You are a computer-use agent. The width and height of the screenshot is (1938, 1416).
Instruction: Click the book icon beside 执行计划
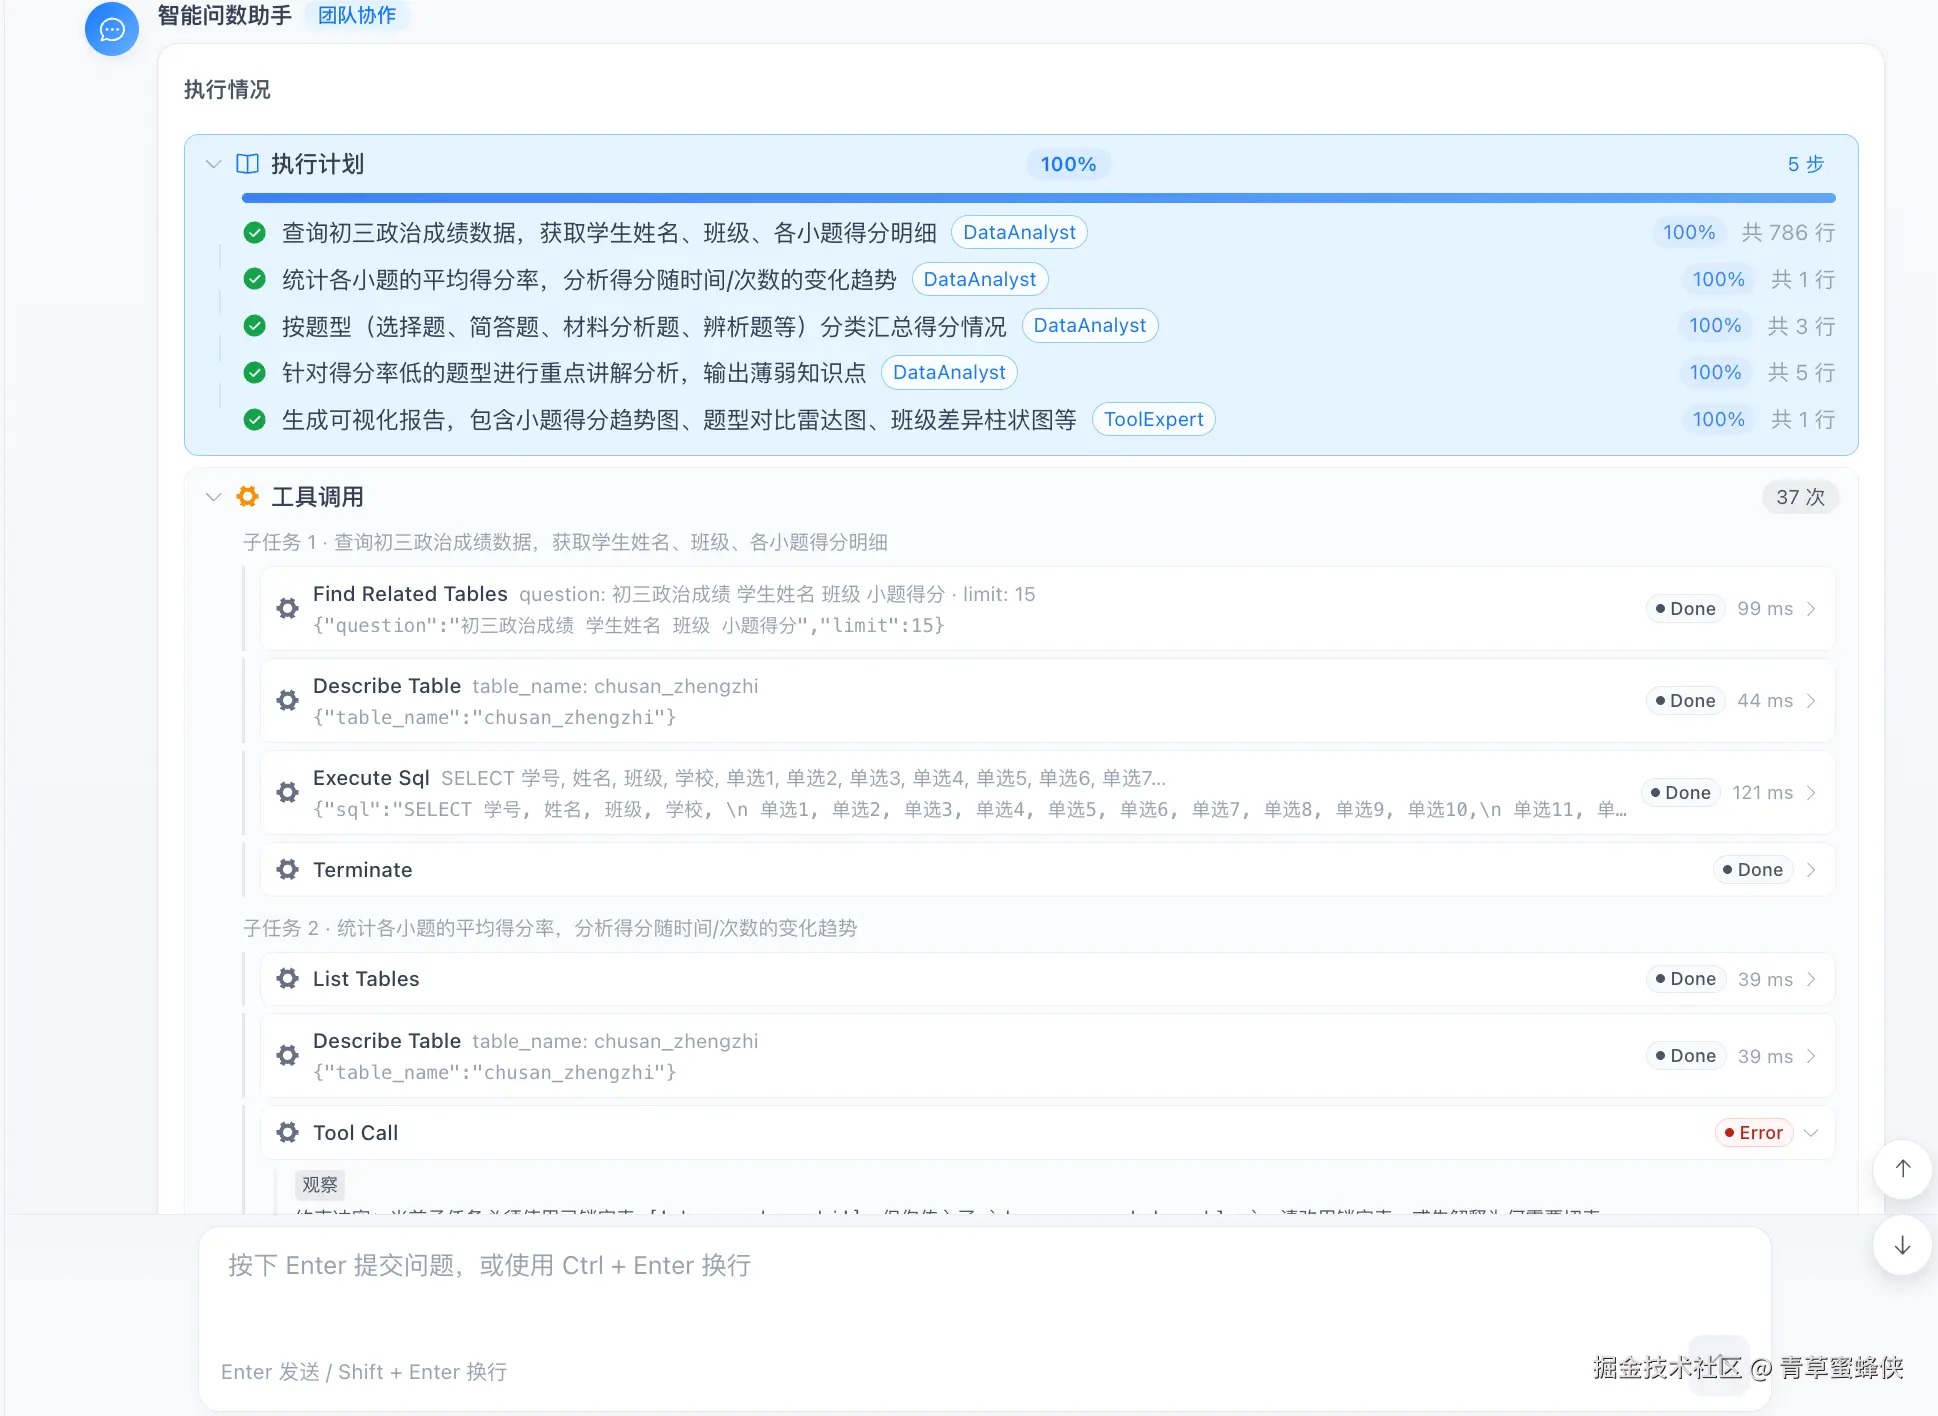click(247, 164)
